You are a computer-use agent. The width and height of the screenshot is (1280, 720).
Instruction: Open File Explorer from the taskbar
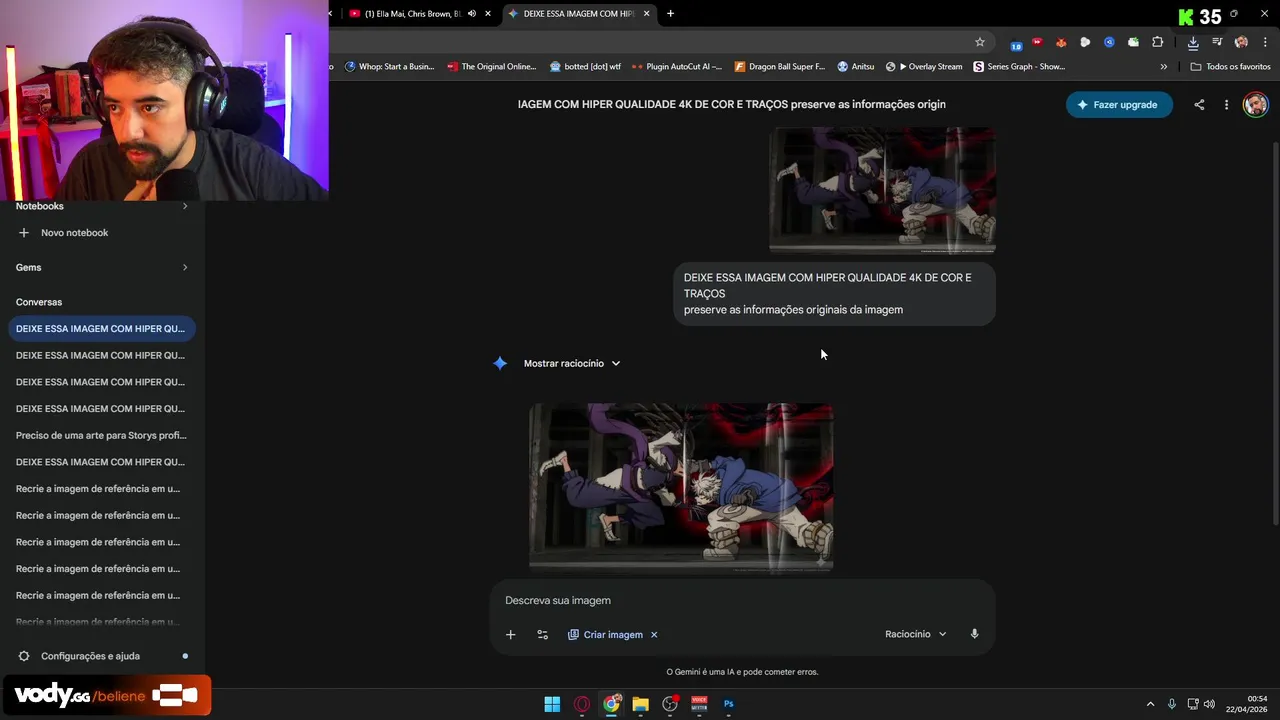coord(640,704)
